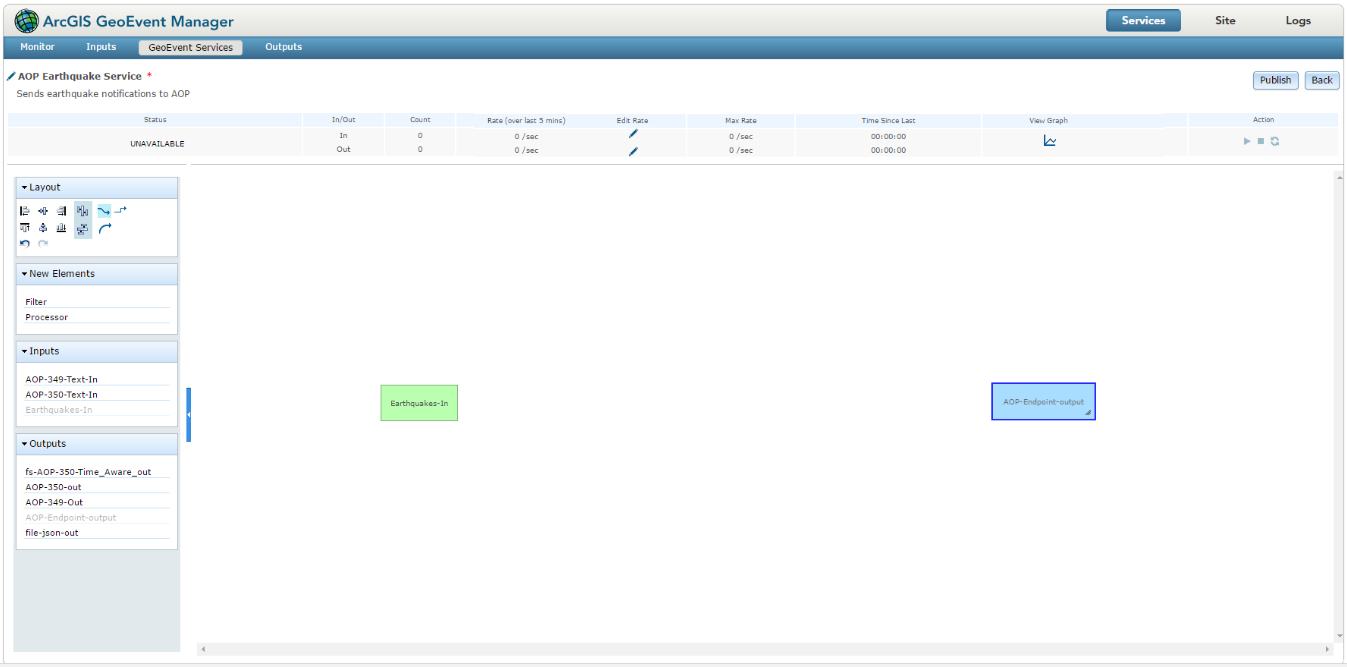This screenshot has width=1347, height=667.
Task: Click the UNAVAILABLE status text
Action: [x=157, y=143]
